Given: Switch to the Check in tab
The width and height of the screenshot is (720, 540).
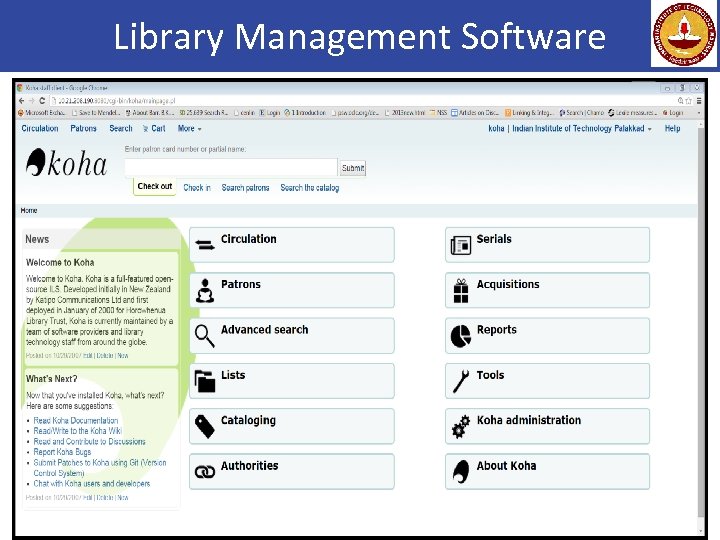Looking at the screenshot, I should 197,187.
